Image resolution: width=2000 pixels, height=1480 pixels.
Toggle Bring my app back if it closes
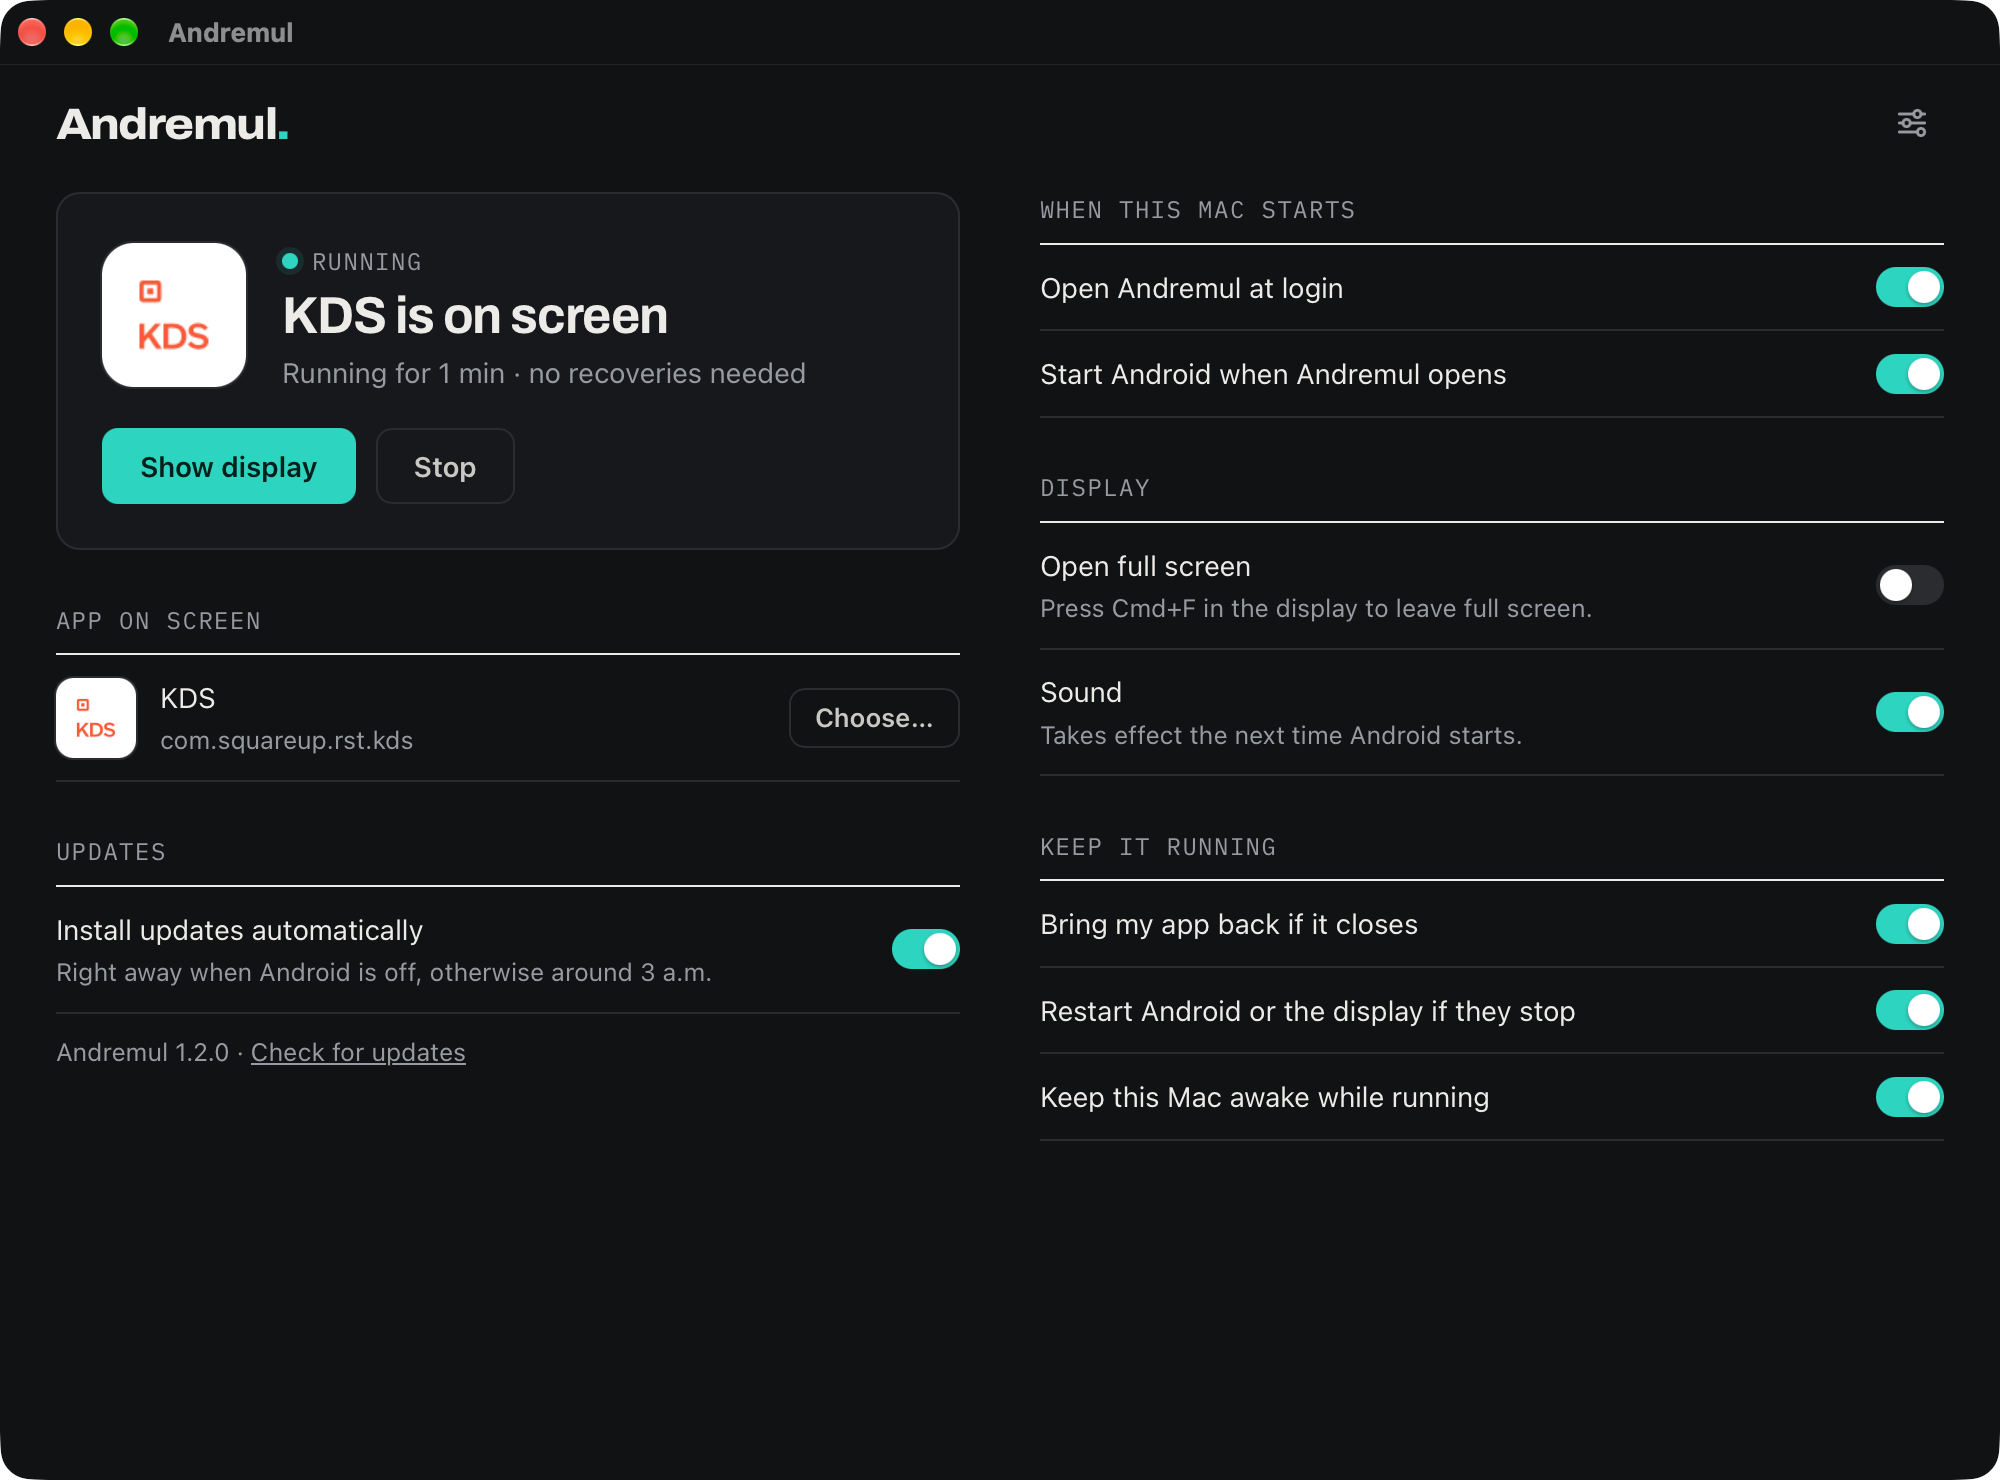[1909, 924]
